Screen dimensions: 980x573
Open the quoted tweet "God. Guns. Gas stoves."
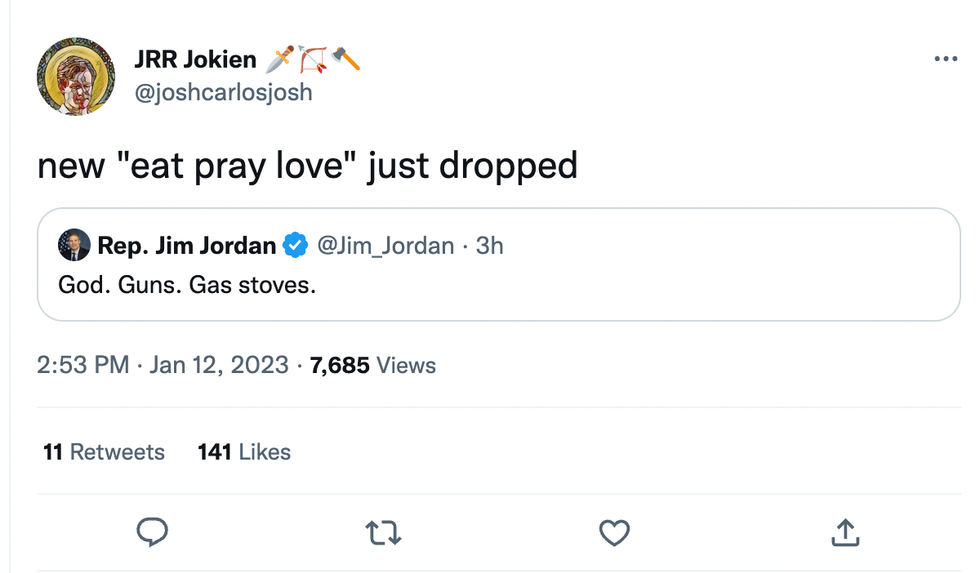187,285
